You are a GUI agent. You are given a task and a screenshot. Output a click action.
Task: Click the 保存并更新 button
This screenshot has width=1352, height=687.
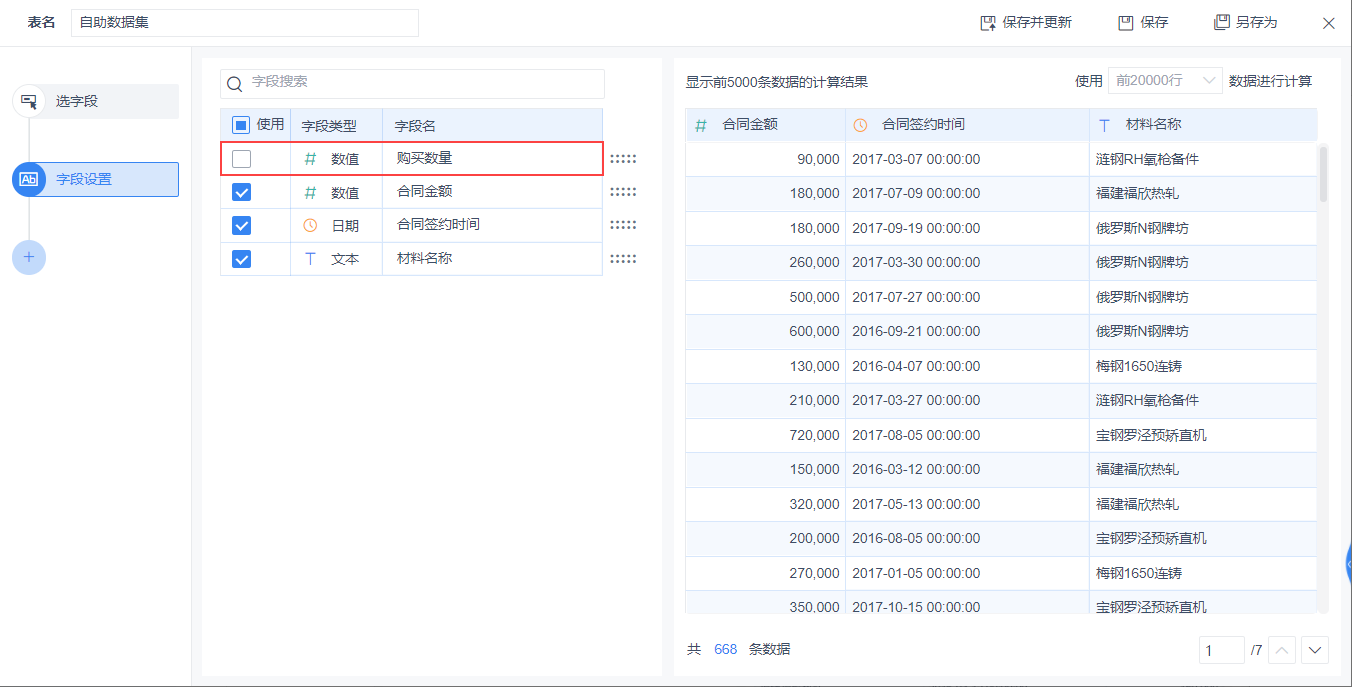1026,22
